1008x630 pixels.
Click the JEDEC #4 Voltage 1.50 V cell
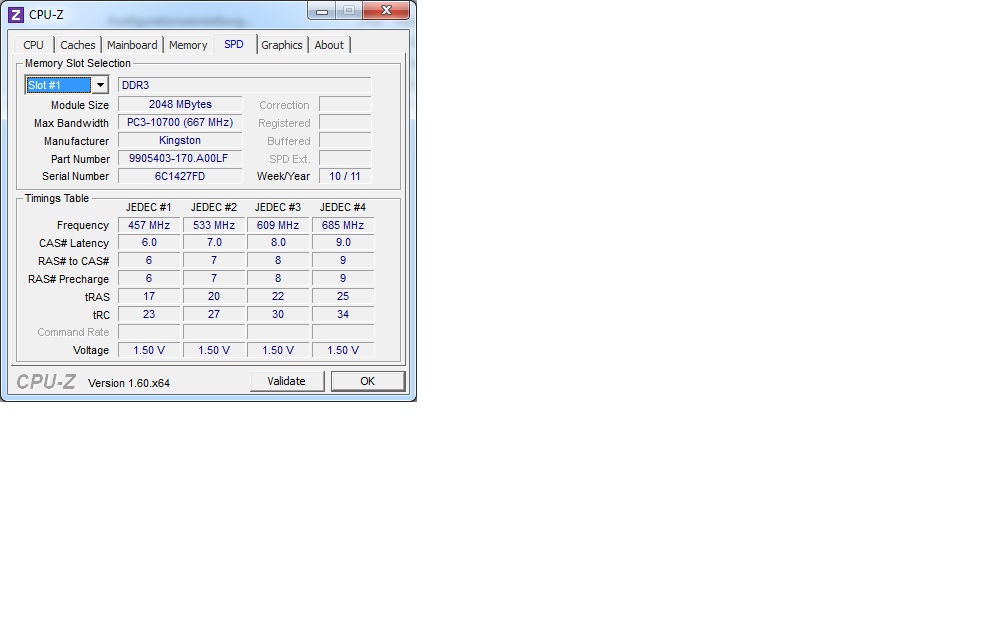[x=343, y=350]
